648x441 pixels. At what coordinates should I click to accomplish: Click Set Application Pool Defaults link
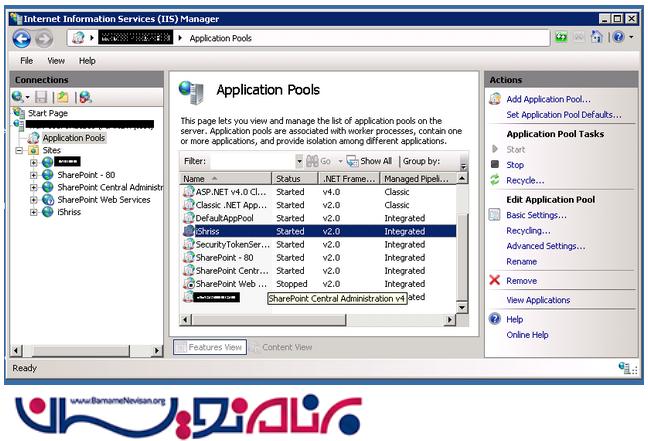[564, 114]
